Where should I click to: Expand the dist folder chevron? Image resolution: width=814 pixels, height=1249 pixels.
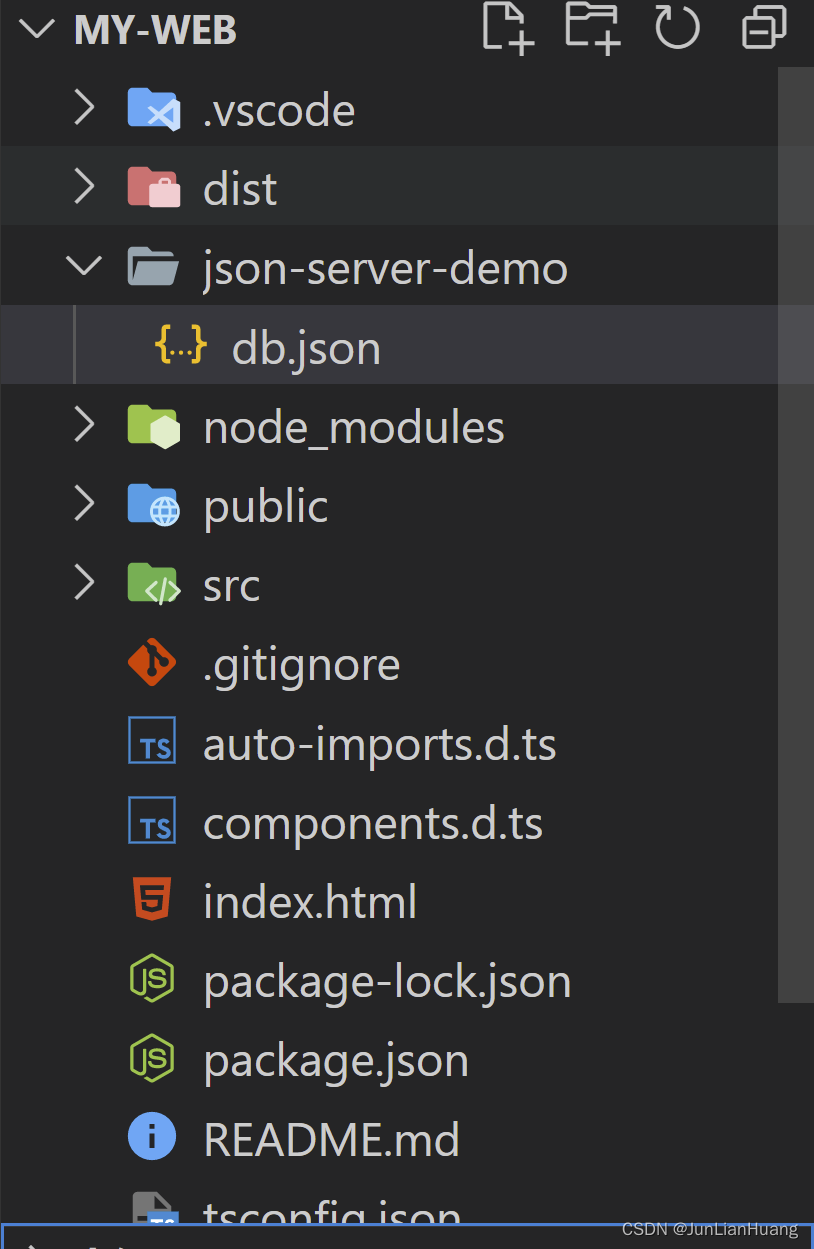coord(85,187)
